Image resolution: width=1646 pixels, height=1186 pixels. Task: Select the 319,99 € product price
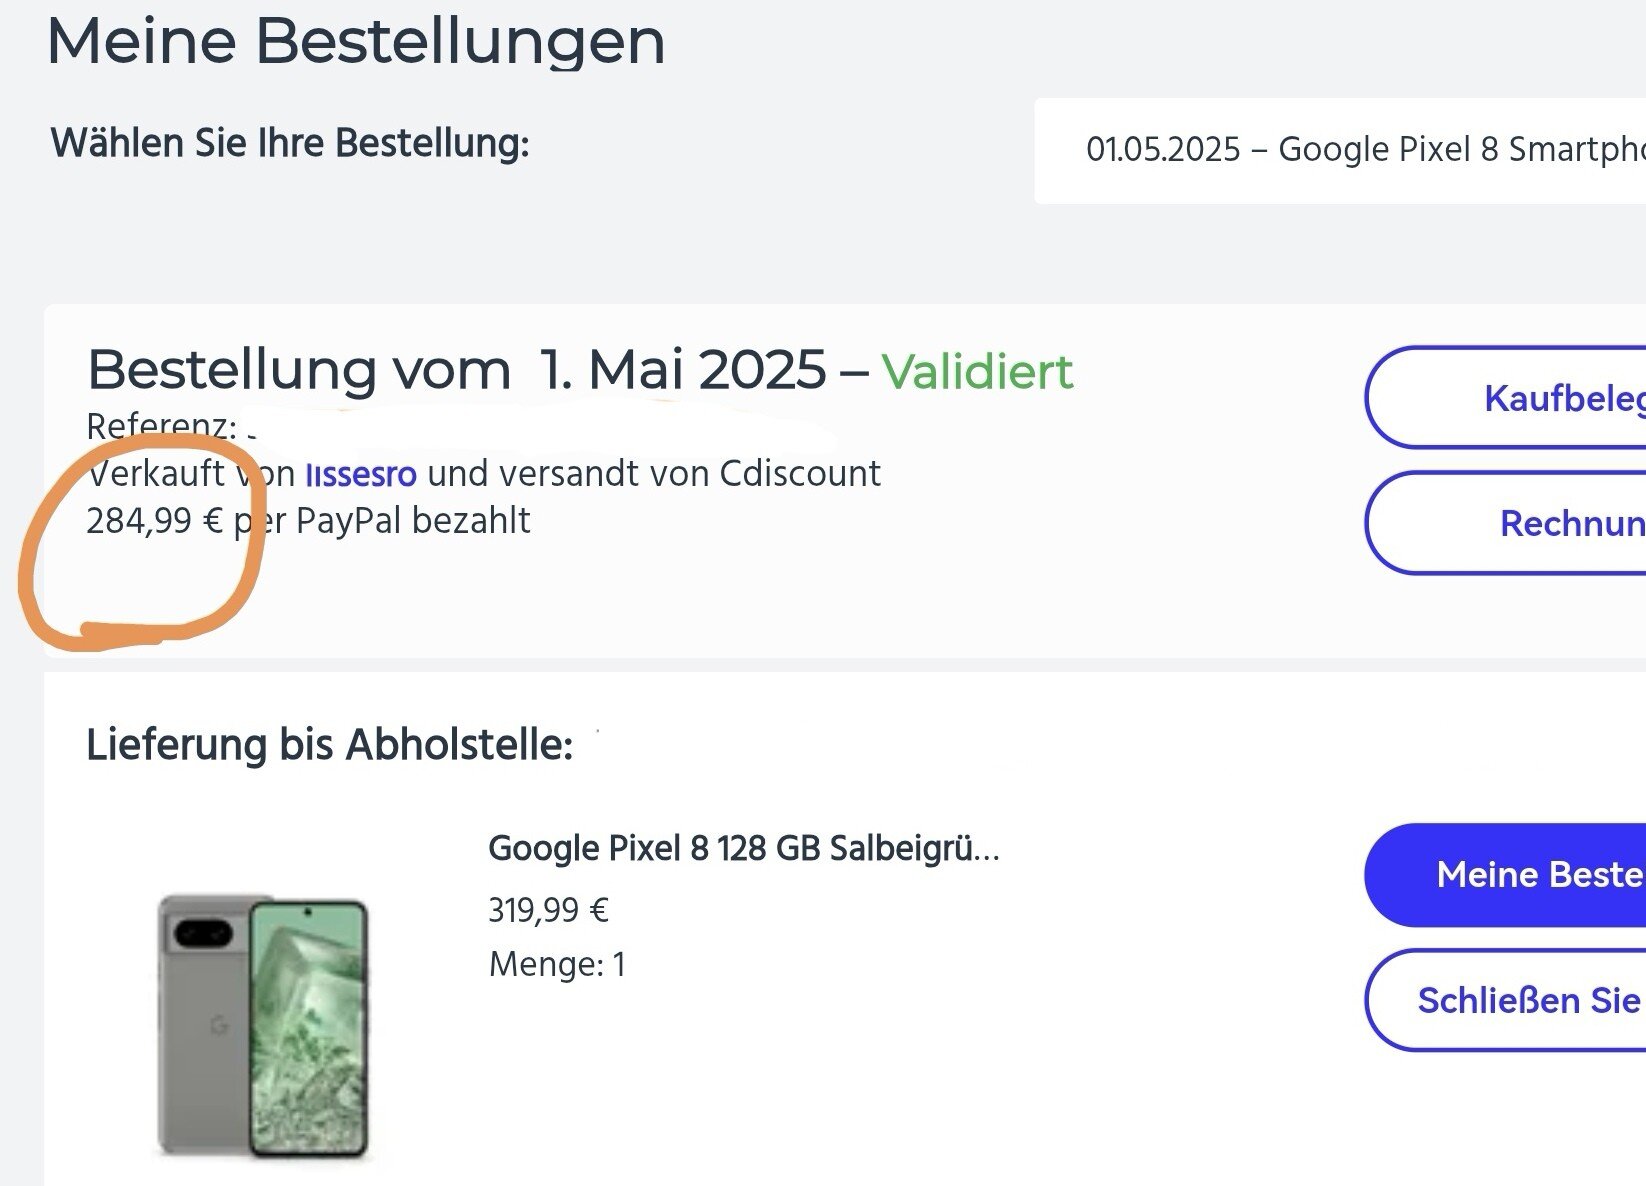pos(548,910)
